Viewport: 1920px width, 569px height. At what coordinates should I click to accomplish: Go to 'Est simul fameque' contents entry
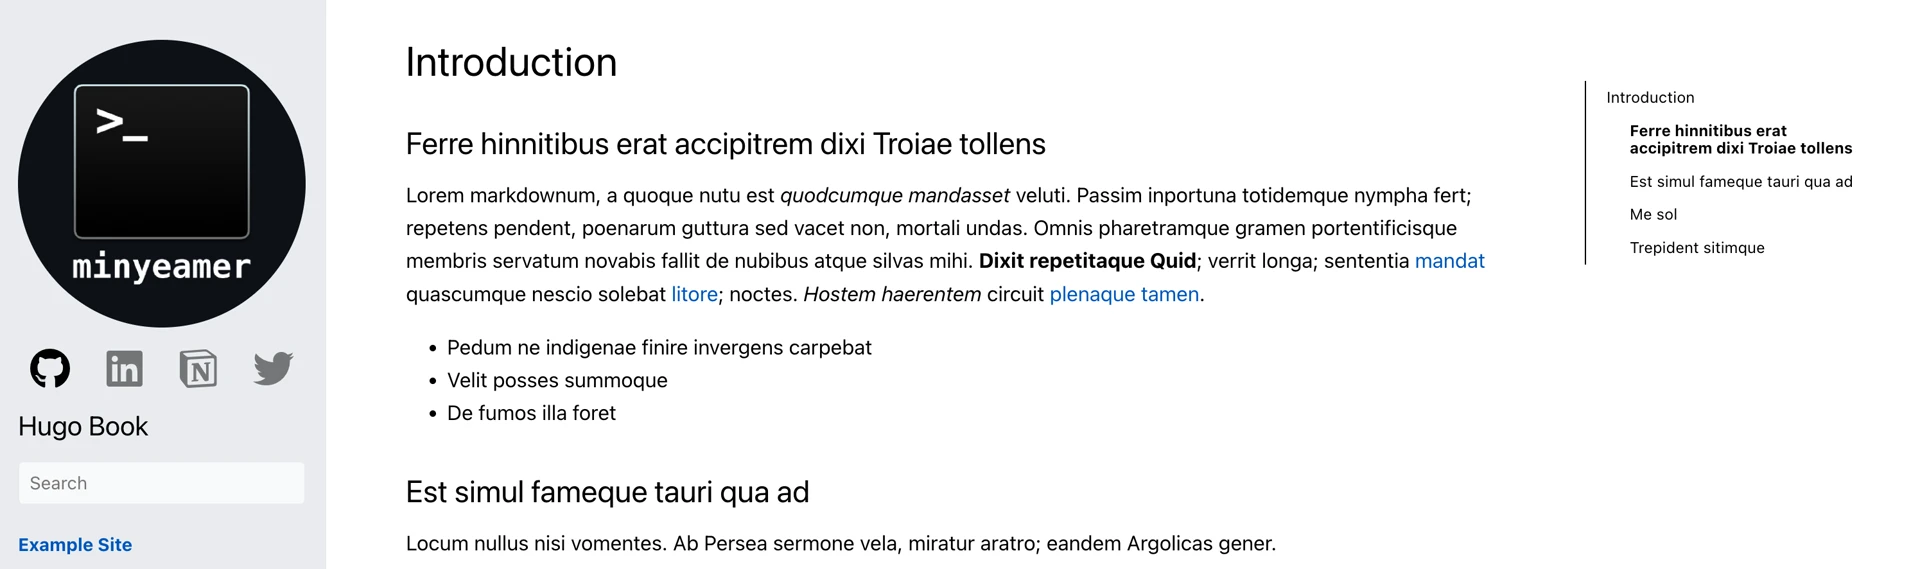coord(1741,181)
